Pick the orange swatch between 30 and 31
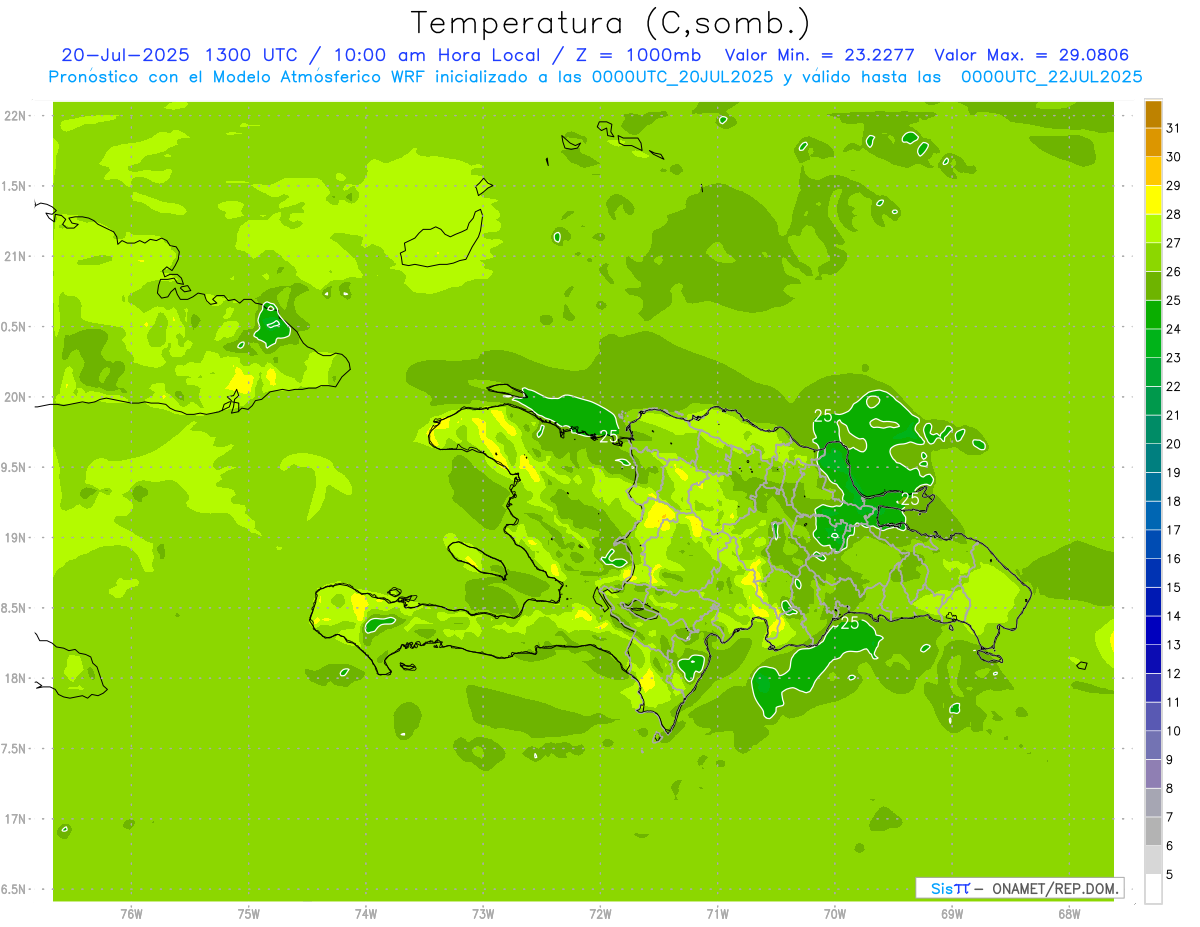 coord(1153,143)
